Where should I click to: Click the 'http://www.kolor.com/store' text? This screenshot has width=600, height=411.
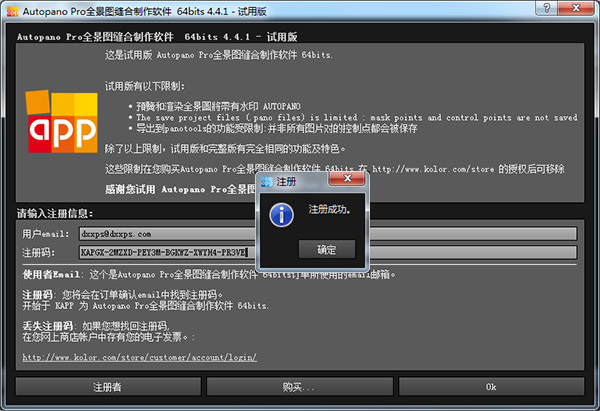pos(433,169)
